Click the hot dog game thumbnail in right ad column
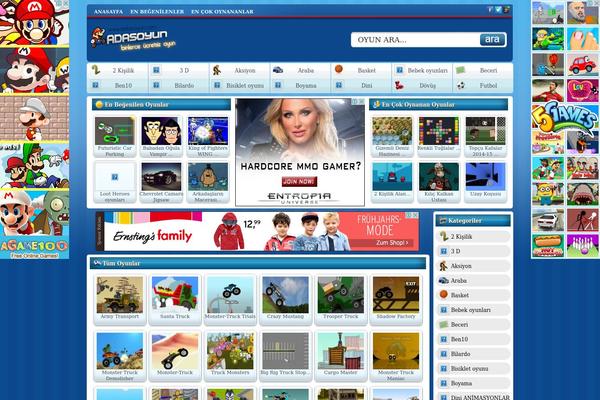This screenshot has width=600, height=400. coord(548,245)
